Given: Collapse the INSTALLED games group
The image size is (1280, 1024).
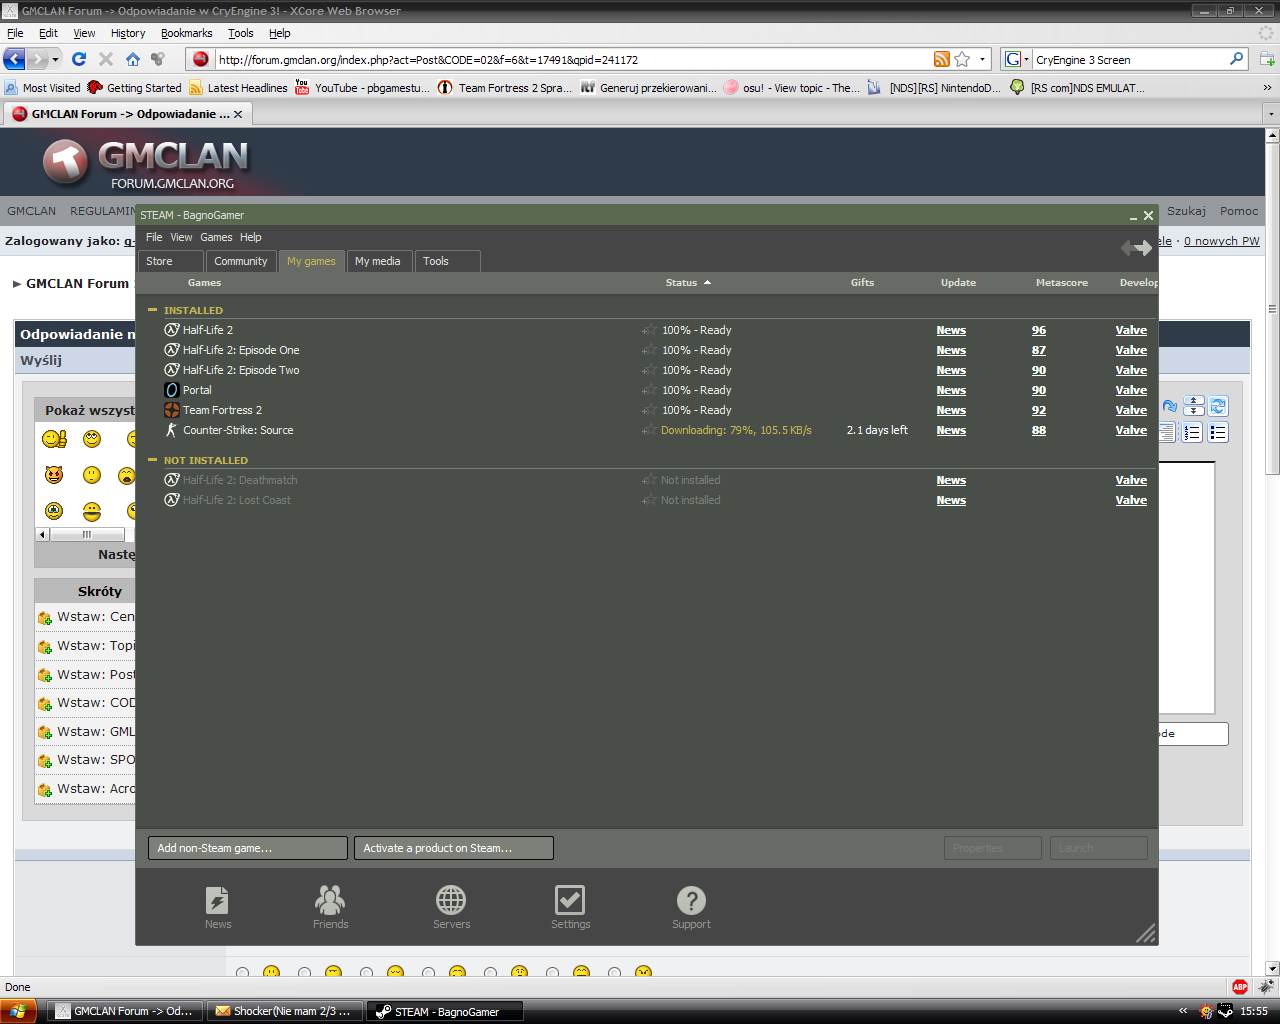Looking at the screenshot, I should pos(153,310).
